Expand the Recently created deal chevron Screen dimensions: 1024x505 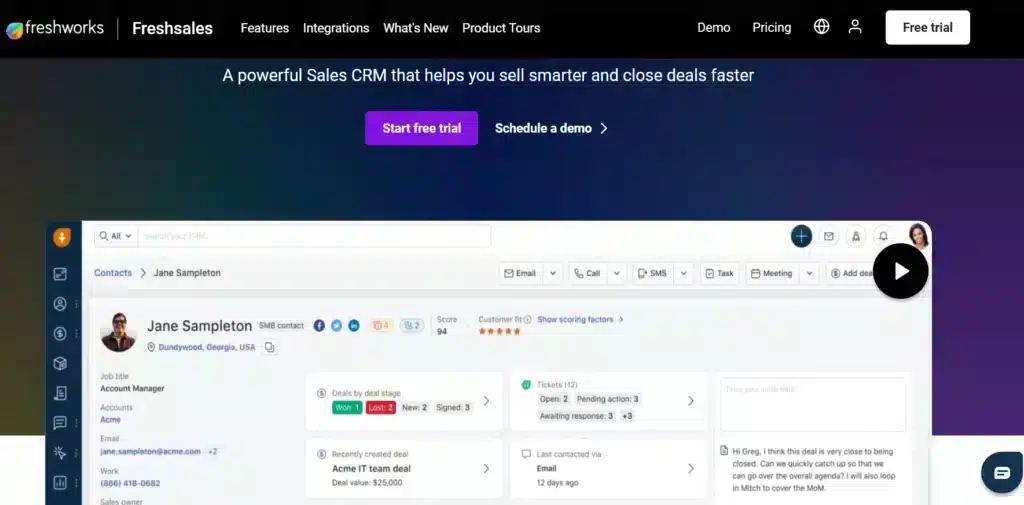[486, 468]
